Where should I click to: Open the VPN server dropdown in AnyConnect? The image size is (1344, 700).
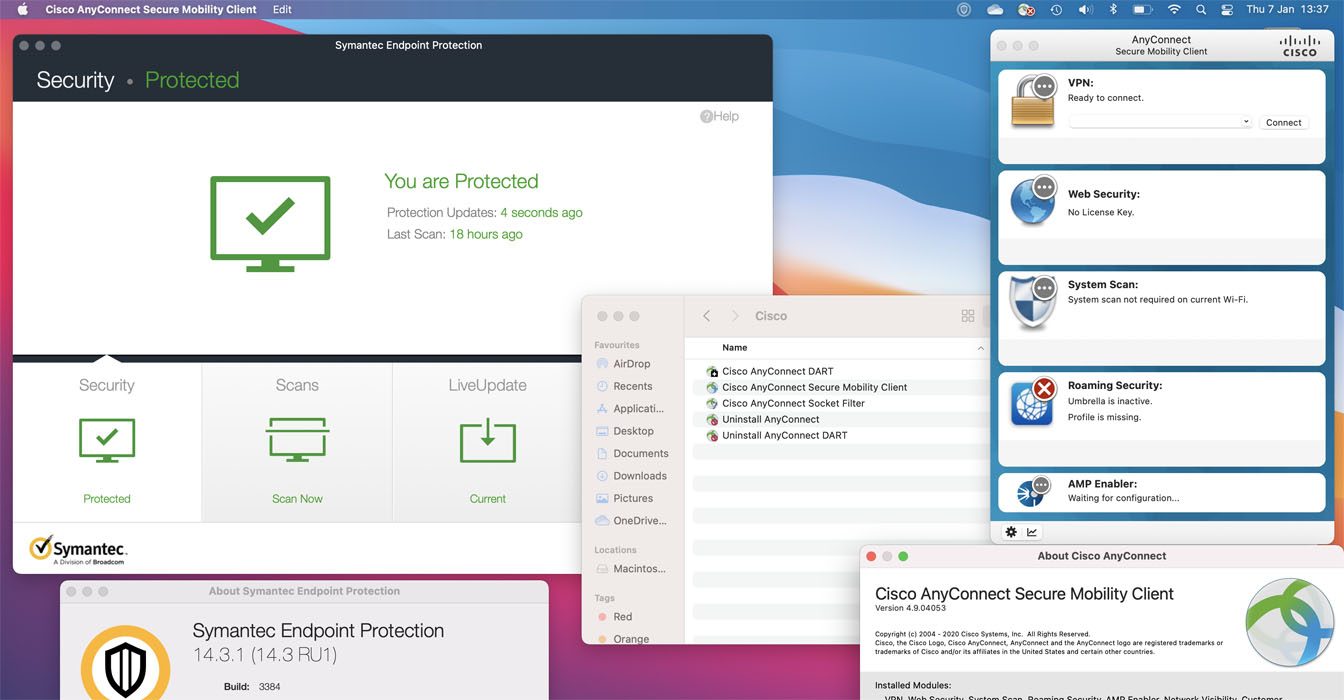(1246, 122)
